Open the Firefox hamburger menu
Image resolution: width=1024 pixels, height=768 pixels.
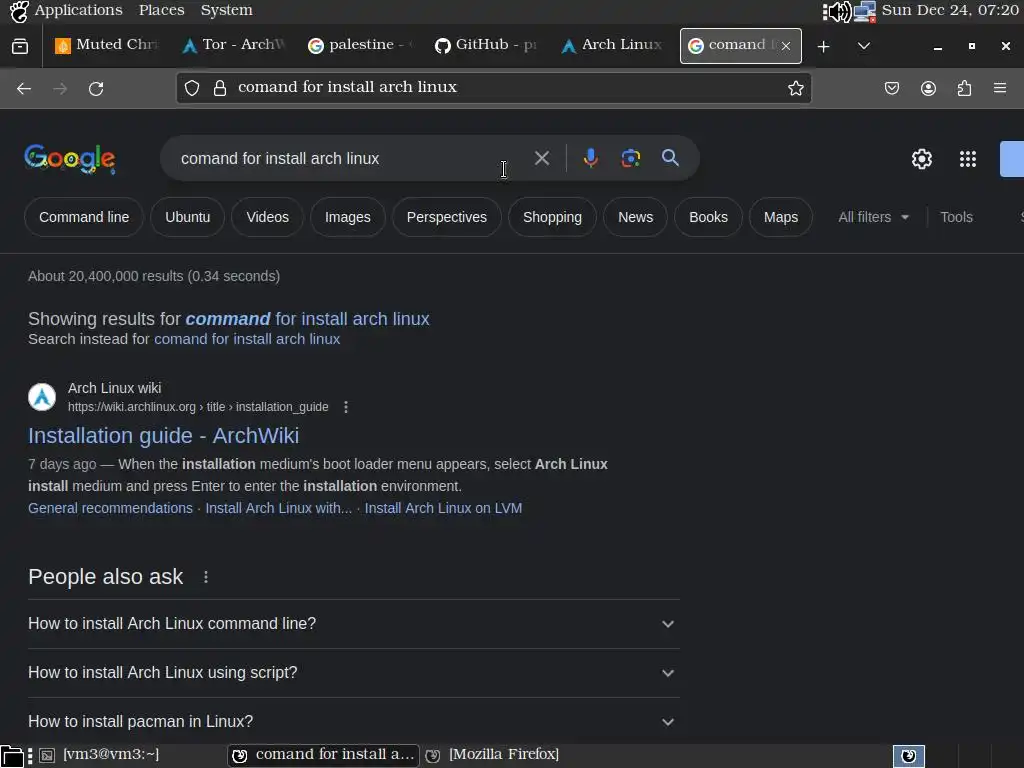coord(1000,88)
